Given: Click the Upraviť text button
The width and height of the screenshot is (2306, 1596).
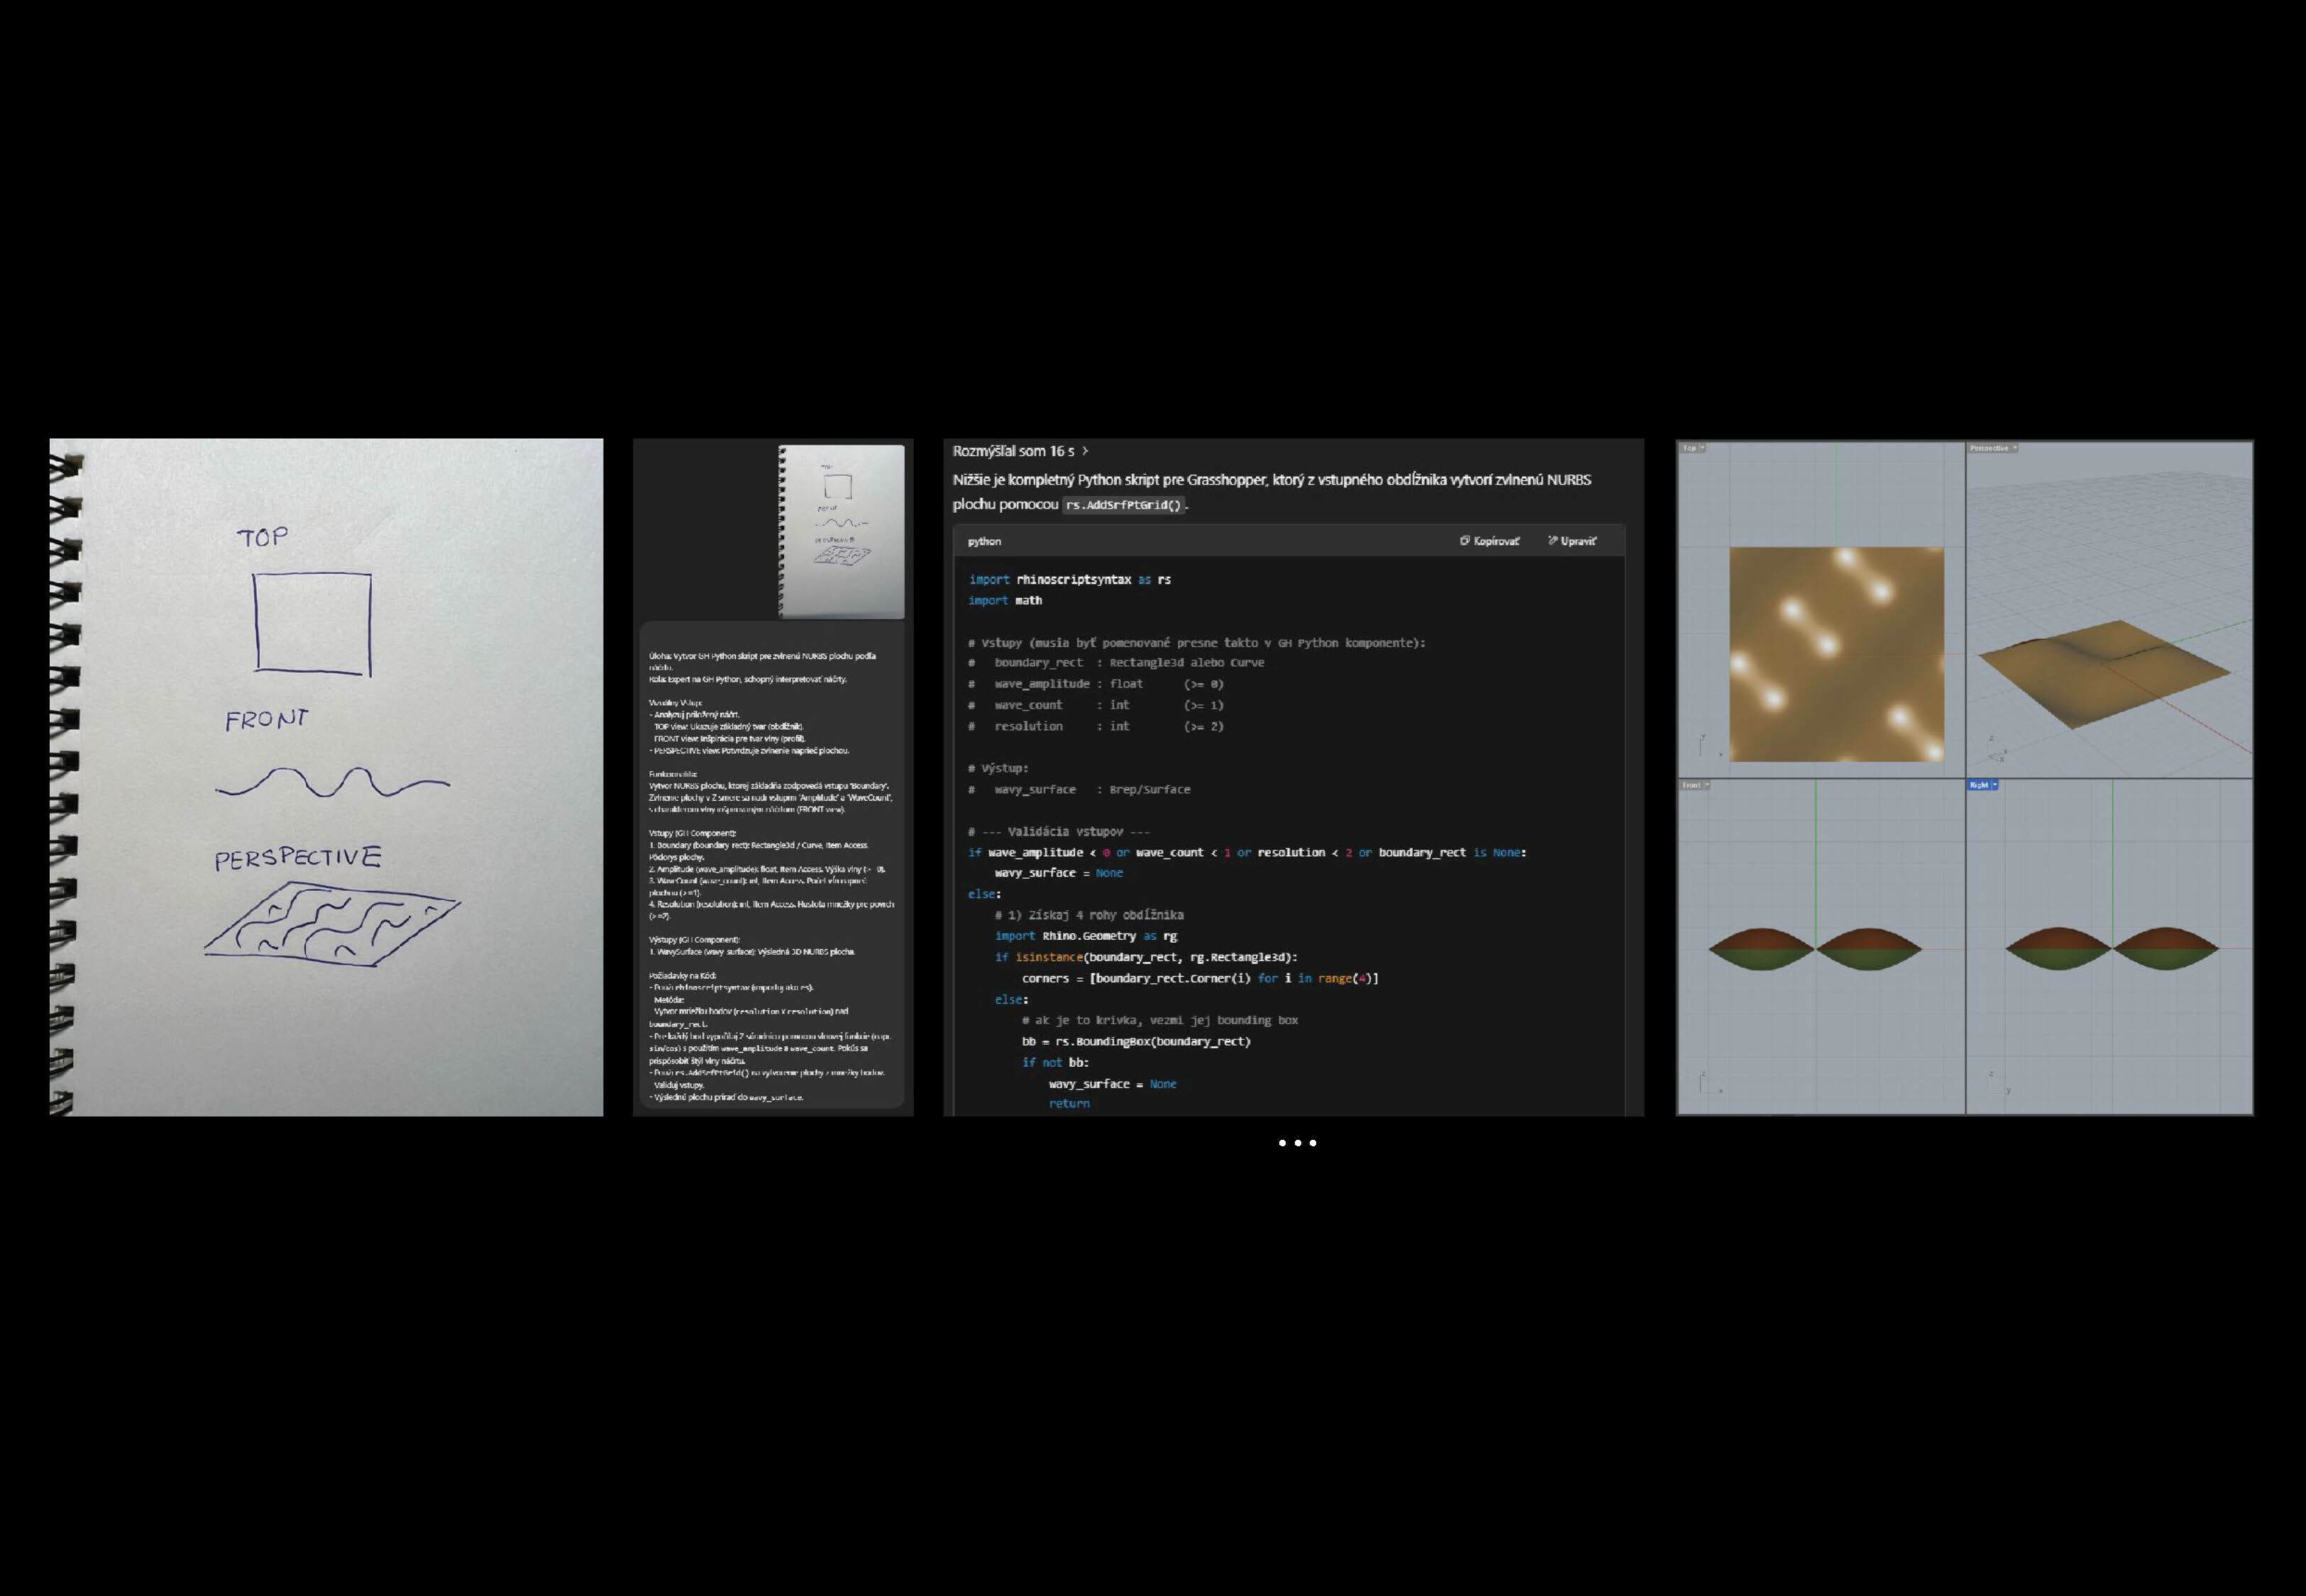Looking at the screenshot, I should [x=1578, y=541].
